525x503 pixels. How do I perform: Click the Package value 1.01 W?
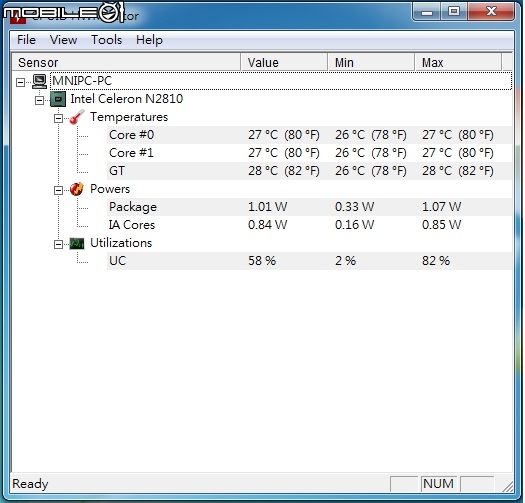(x=267, y=207)
